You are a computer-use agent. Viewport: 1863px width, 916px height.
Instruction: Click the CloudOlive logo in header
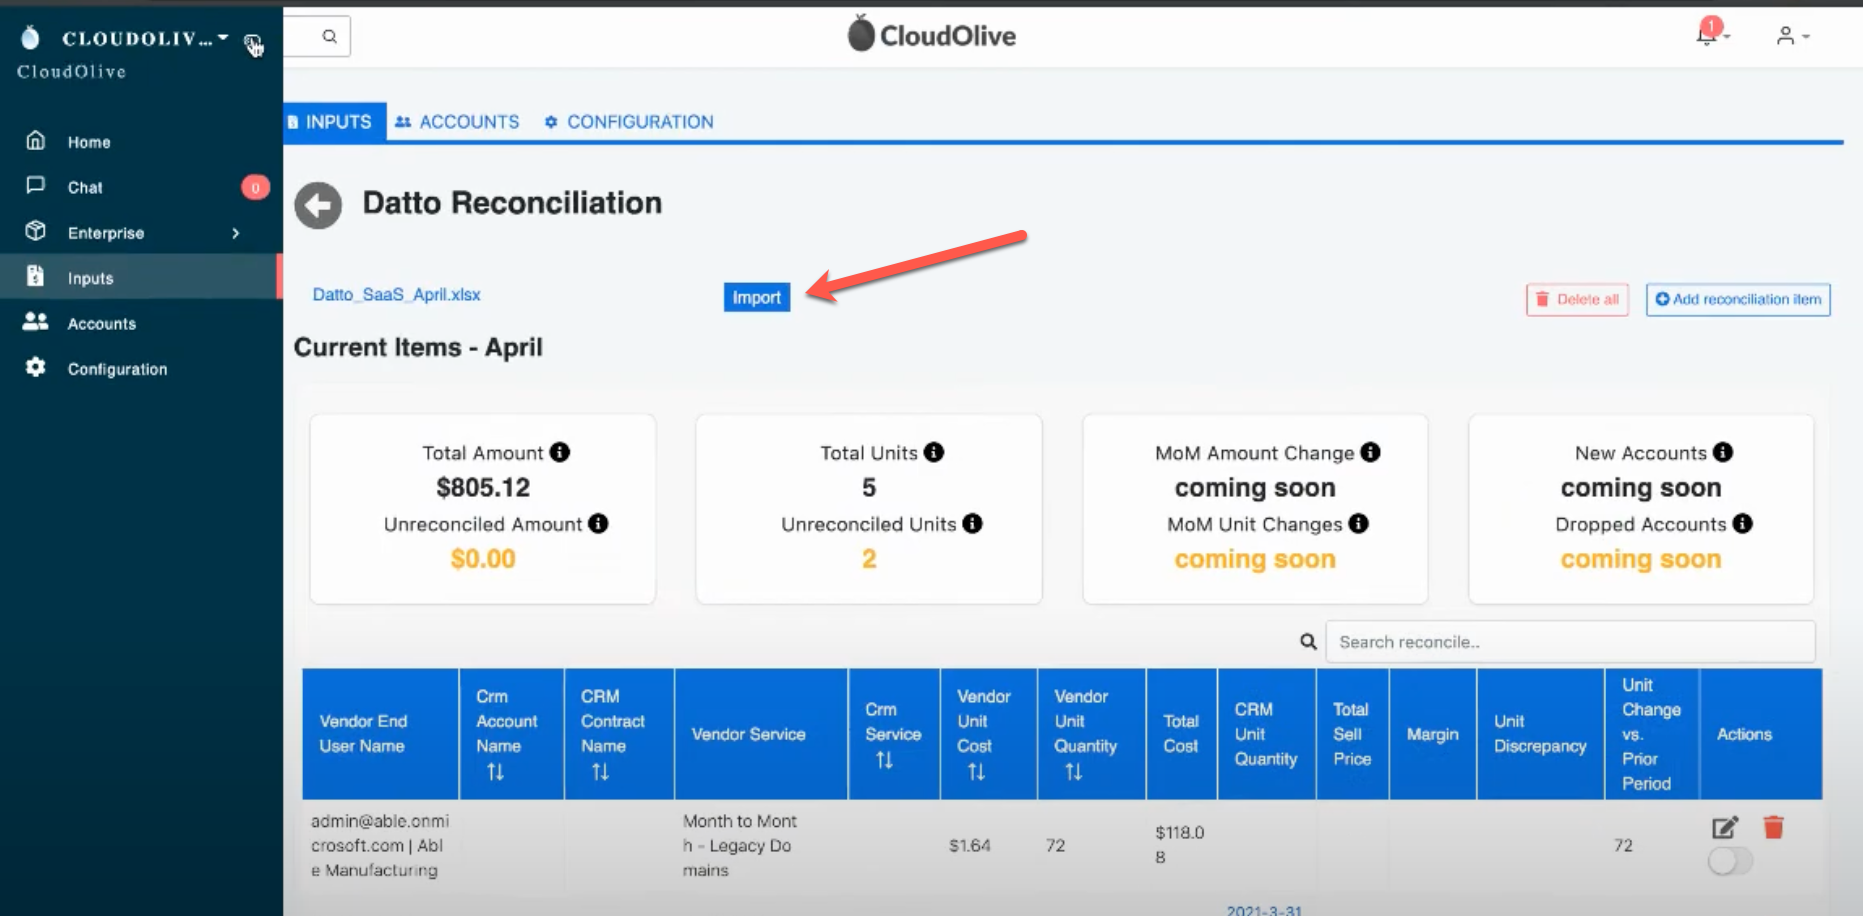point(931,35)
